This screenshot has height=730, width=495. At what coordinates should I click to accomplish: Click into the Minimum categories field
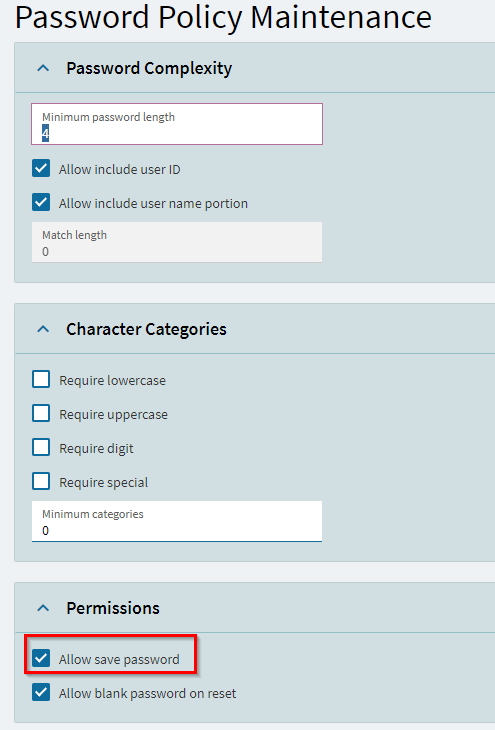(177, 521)
